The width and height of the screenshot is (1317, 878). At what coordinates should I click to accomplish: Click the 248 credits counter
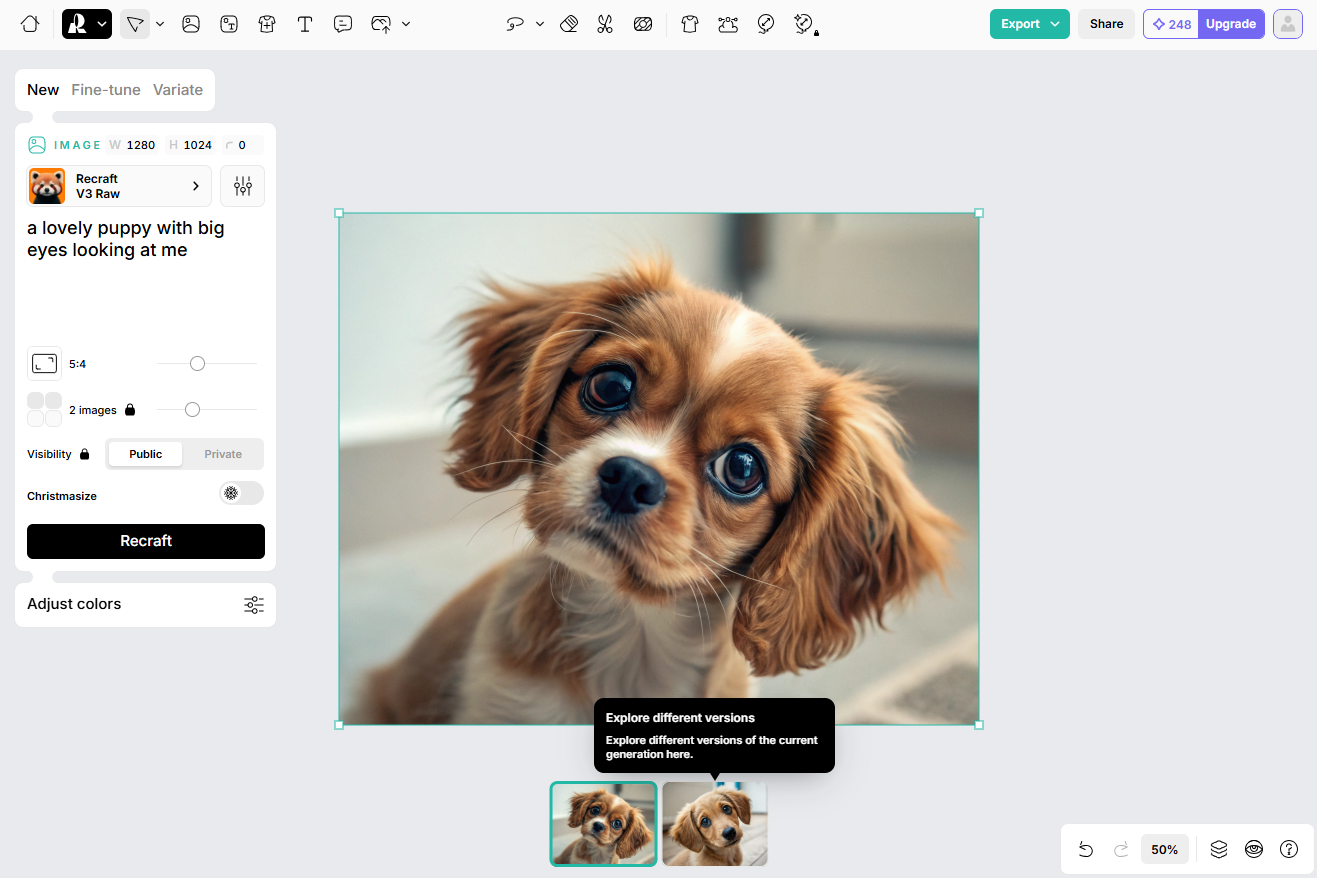1171,24
